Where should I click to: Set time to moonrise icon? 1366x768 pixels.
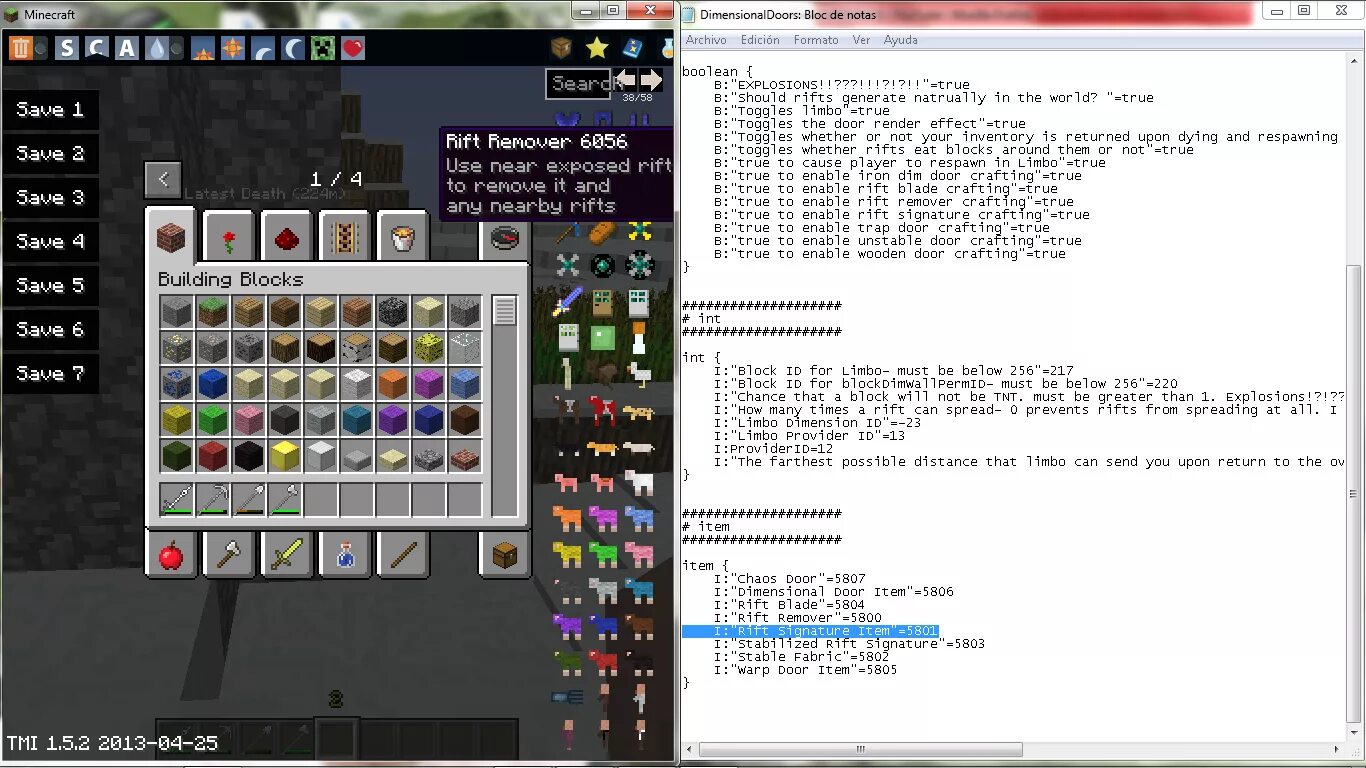(x=263, y=48)
